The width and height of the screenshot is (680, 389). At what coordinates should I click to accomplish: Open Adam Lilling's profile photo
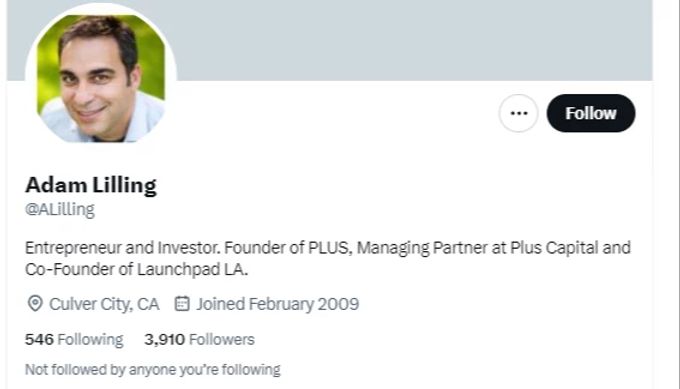pos(101,78)
